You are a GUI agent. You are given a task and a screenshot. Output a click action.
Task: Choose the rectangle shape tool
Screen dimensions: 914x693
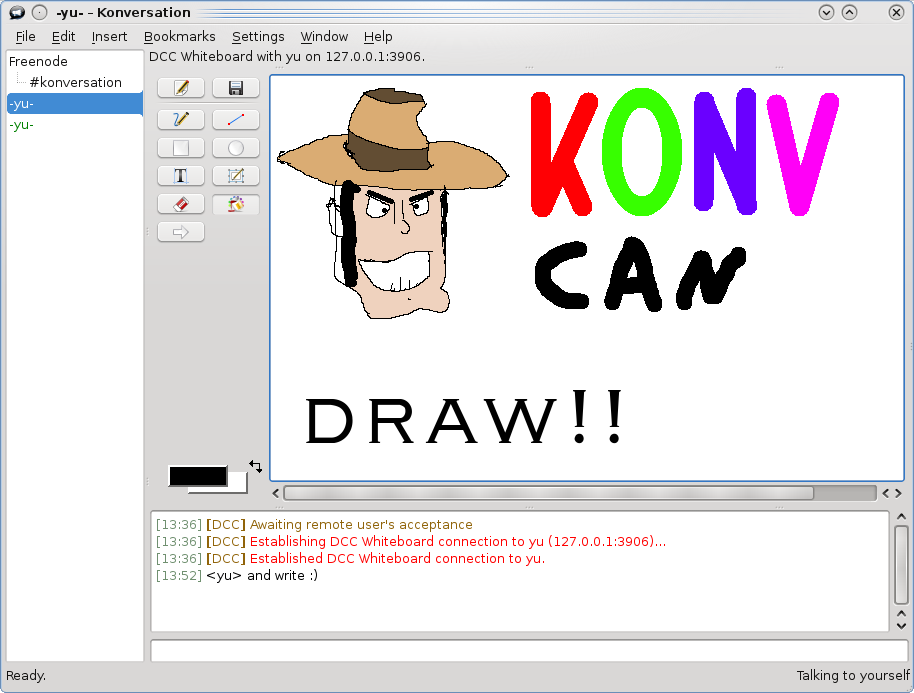click(181, 148)
